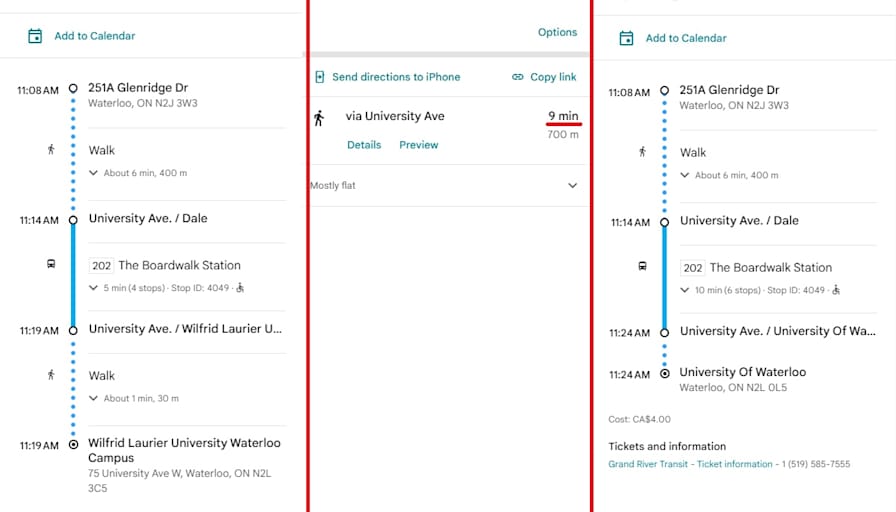Viewport: 896px width, 512px height.
Task: Click wheelchair accessible icon in left panel
Action: 240,287
